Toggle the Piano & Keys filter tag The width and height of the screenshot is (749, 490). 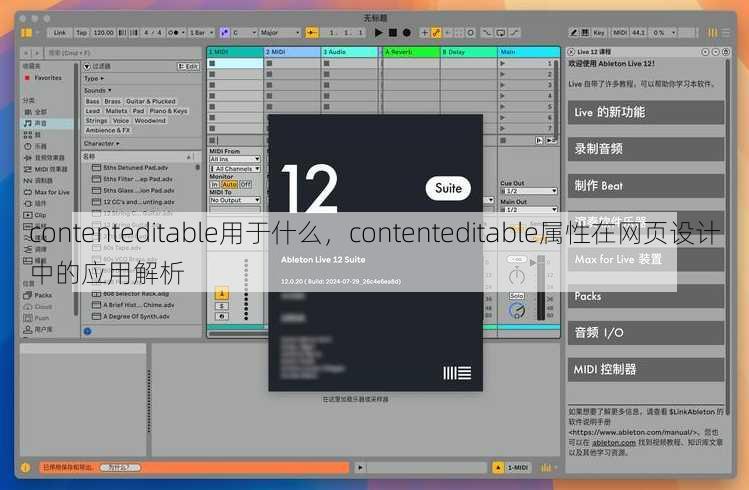coord(168,111)
